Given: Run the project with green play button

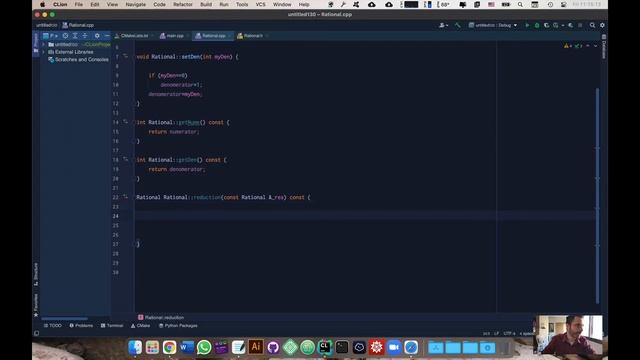Looking at the screenshot, I should click(527, 25).
